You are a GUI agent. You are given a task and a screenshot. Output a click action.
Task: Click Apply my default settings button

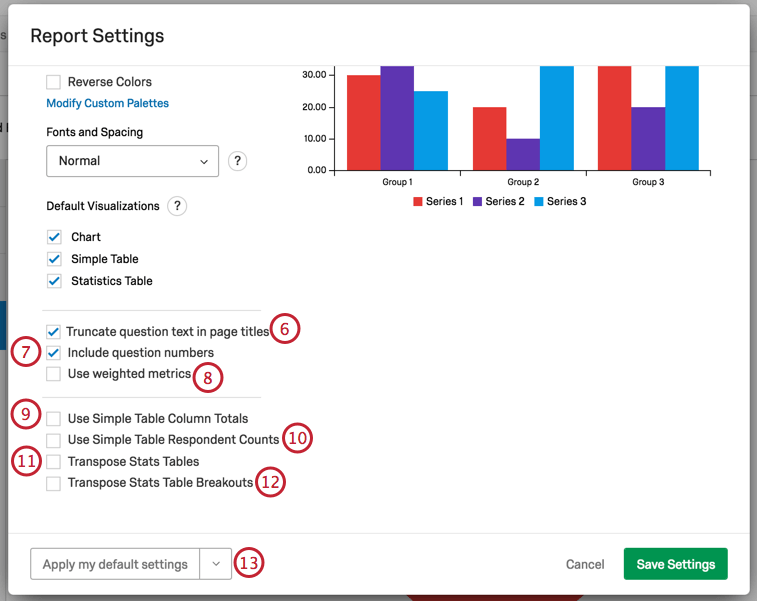click(x=115, y=564)
